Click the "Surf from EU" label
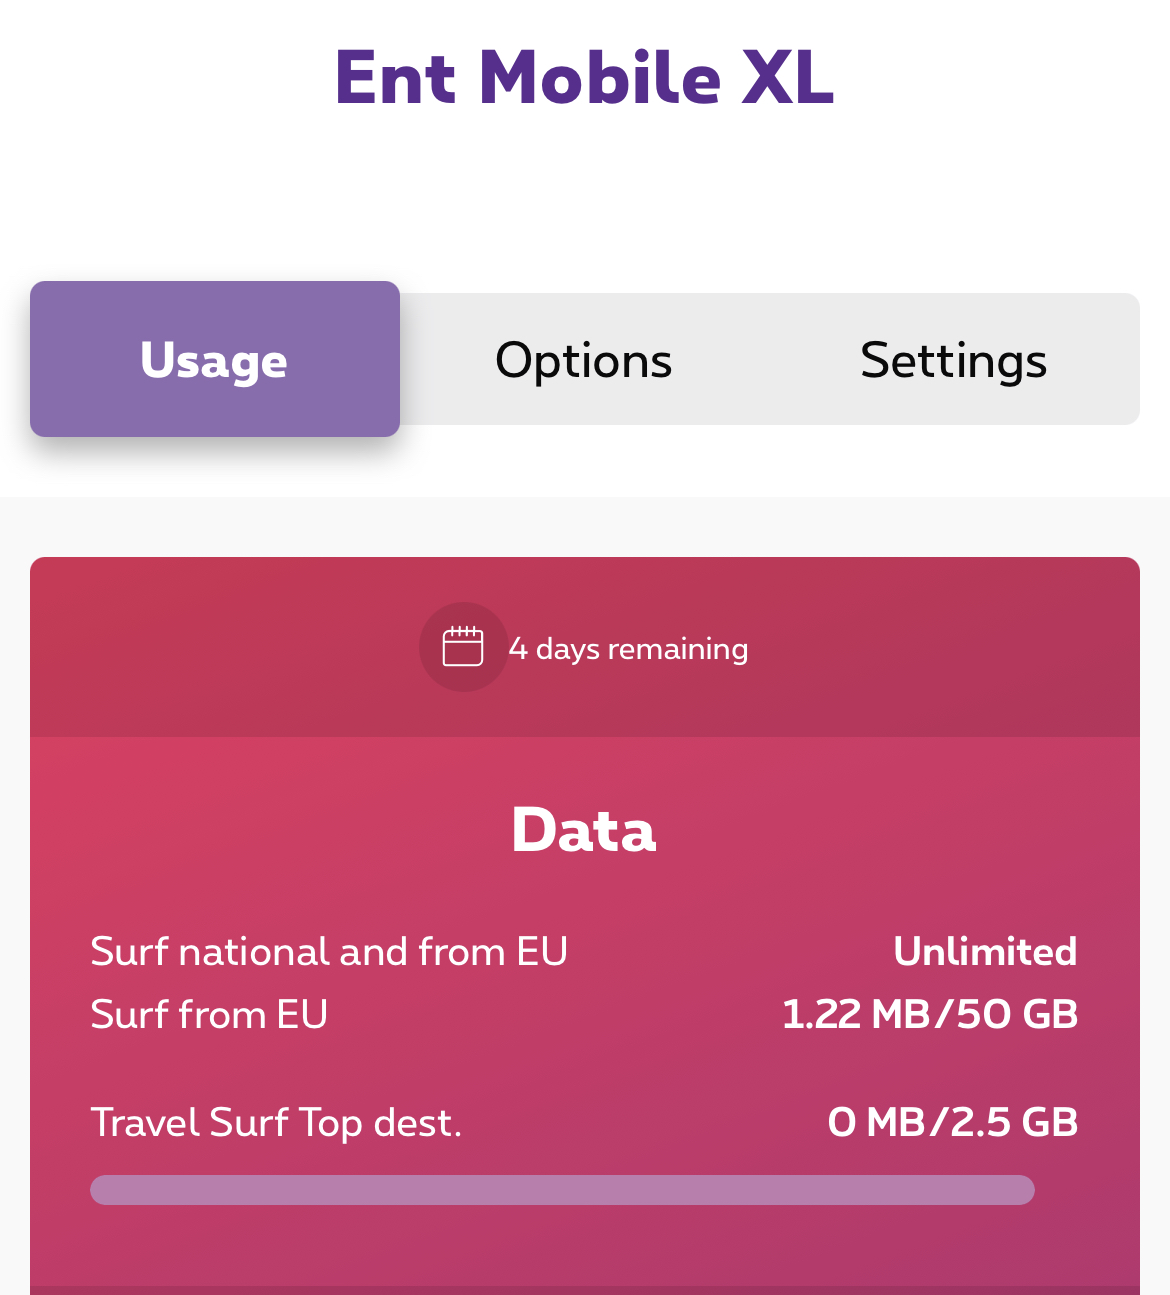This screenshot has height=1295, width=1170. point(209,1015)
